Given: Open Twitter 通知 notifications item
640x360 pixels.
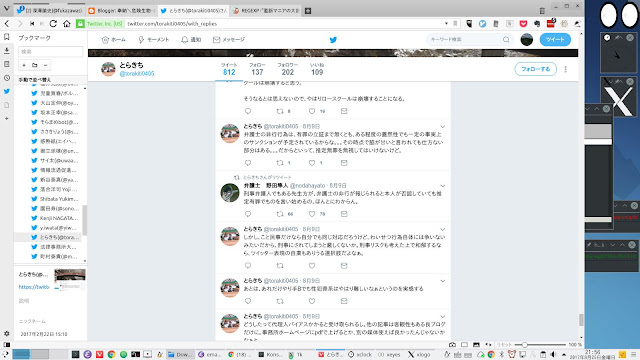Looking at the screenshot, I should point(191,40).
